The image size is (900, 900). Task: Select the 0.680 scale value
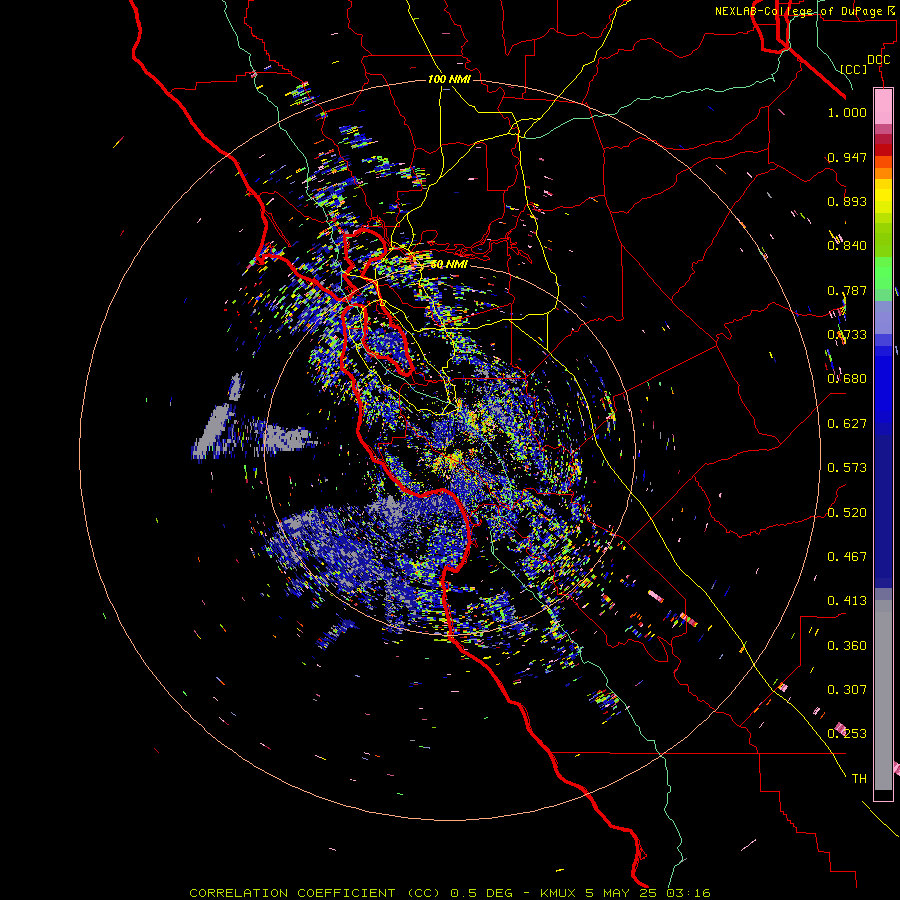[x=847, y=379]
